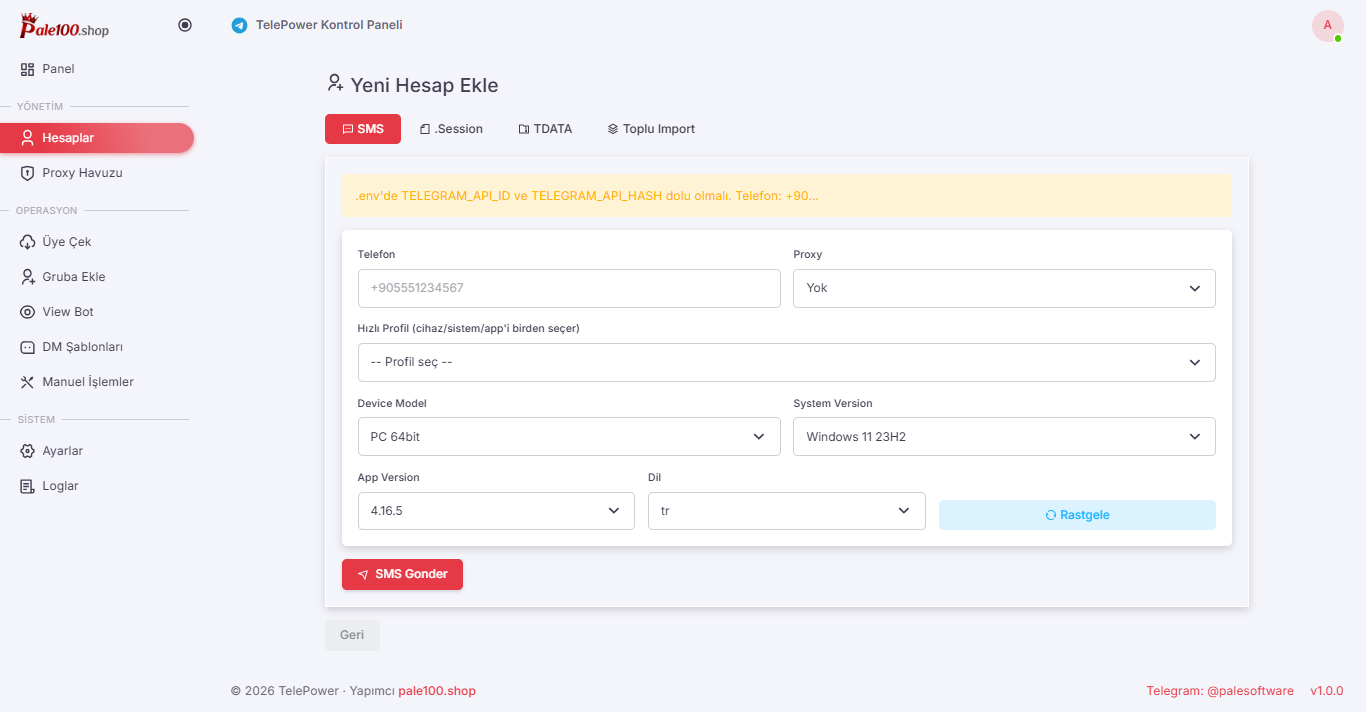
Task: Click the Proxy Havuzu shield icon
Action: (28, 173)
